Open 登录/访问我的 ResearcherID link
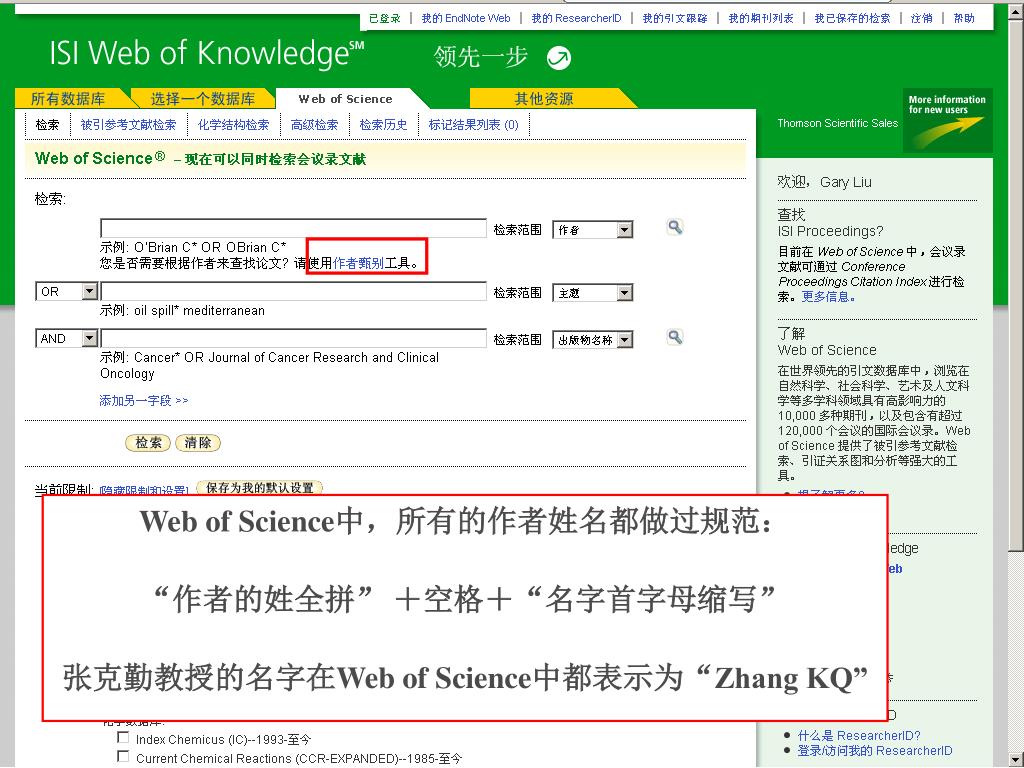This screenshot has height=768, width=1024. pos(874,750)
